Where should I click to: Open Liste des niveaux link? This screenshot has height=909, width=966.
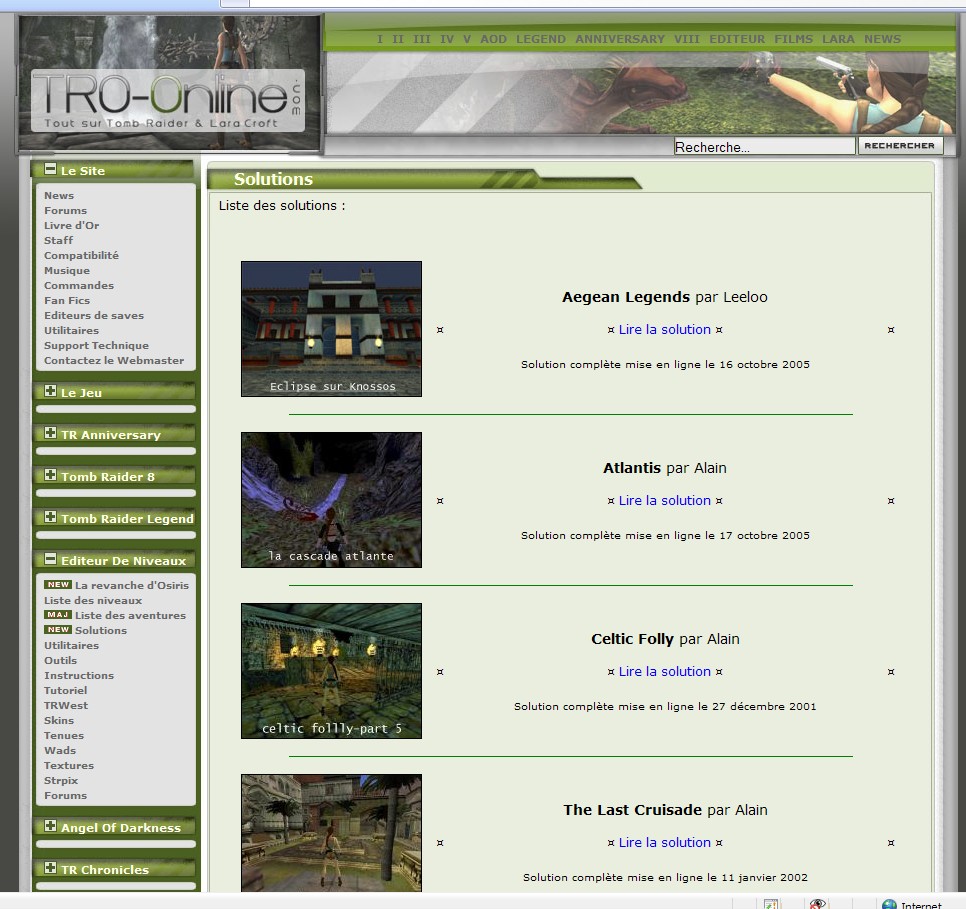93,600
